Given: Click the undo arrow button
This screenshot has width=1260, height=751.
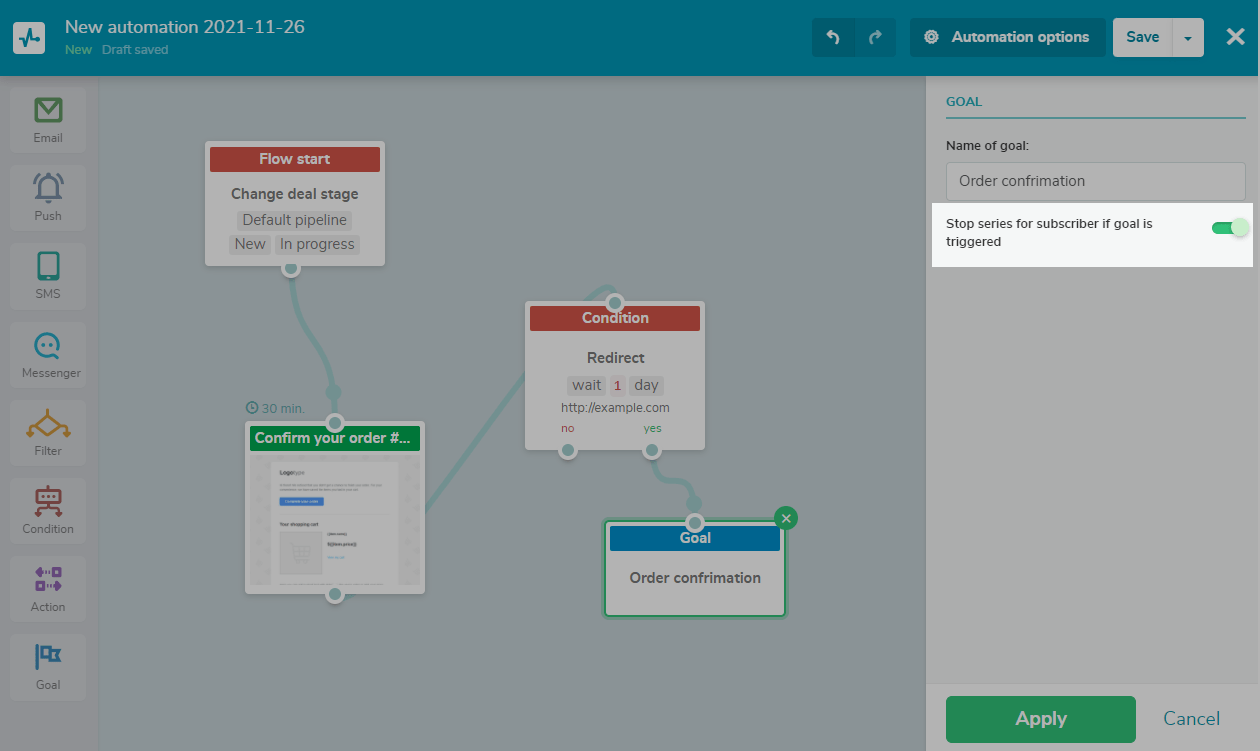Looking at the screenshot, I should pos(833,37).
